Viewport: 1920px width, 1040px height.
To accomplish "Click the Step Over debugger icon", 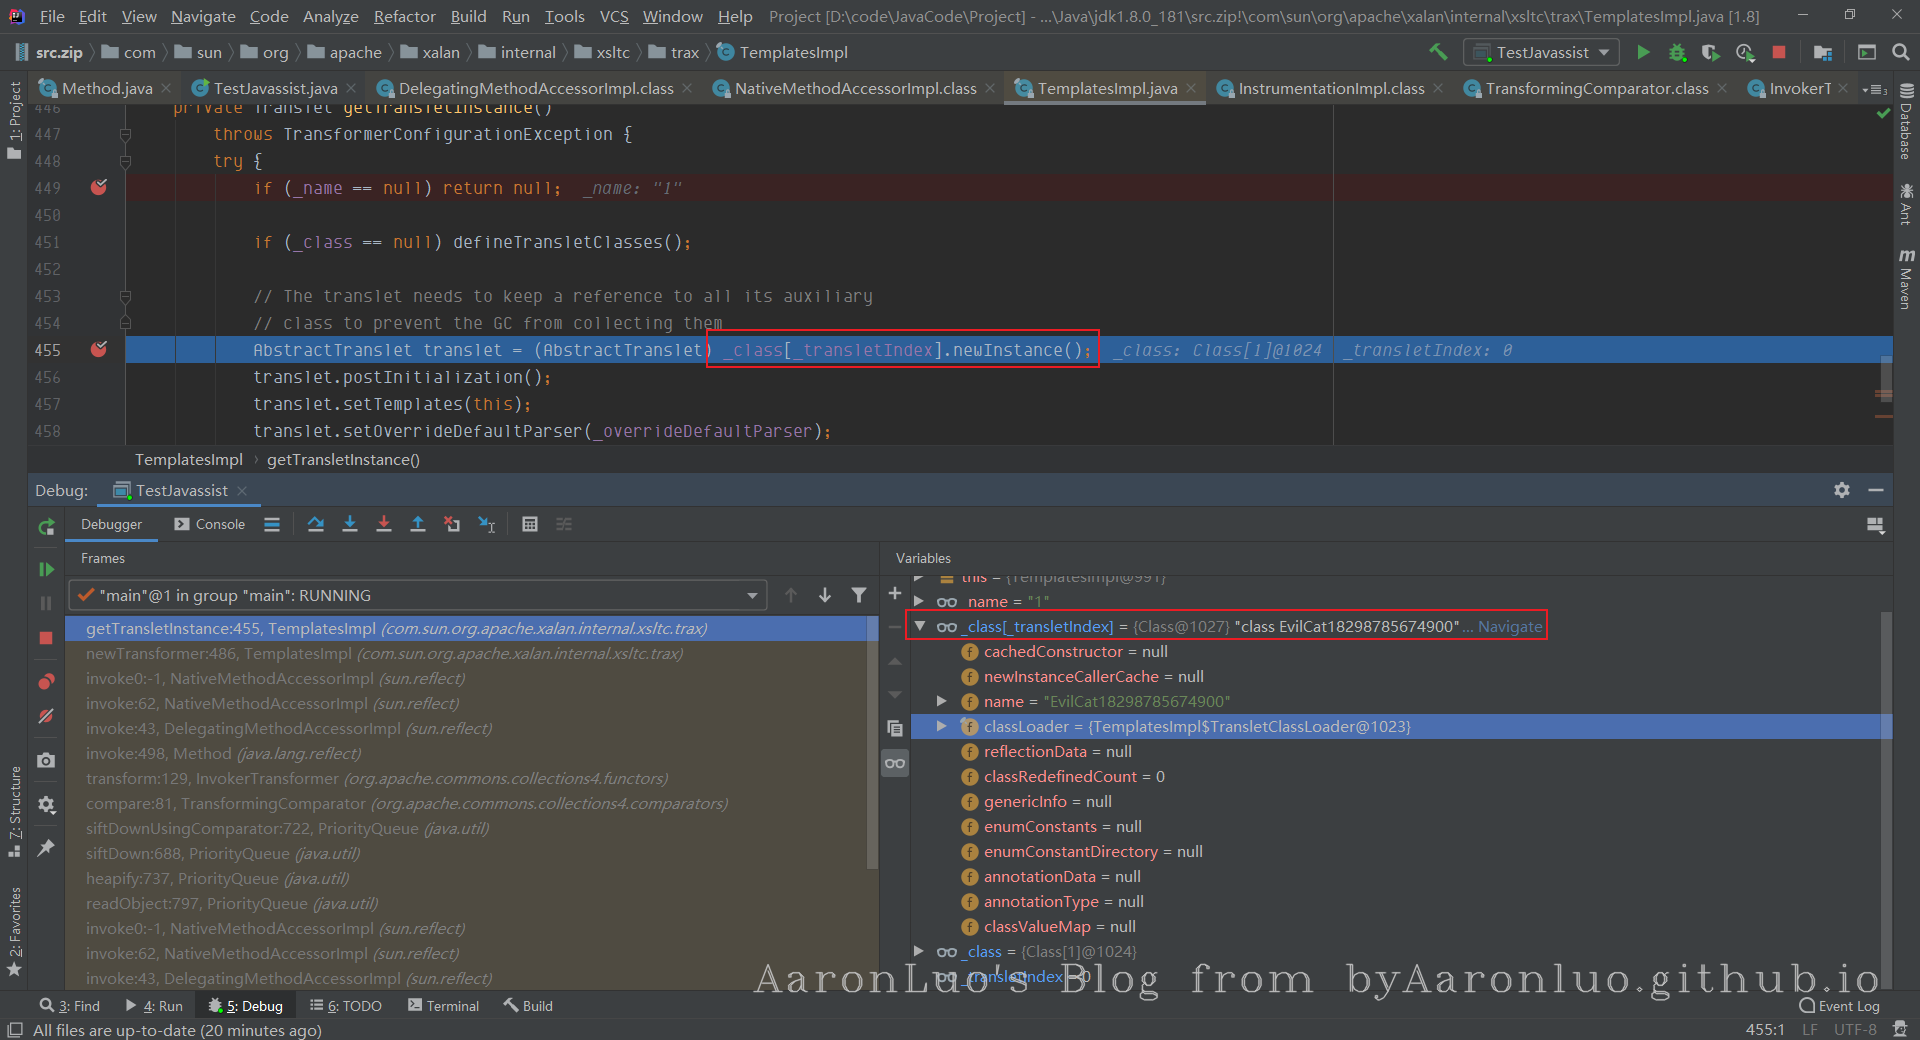I will [316, 524].
